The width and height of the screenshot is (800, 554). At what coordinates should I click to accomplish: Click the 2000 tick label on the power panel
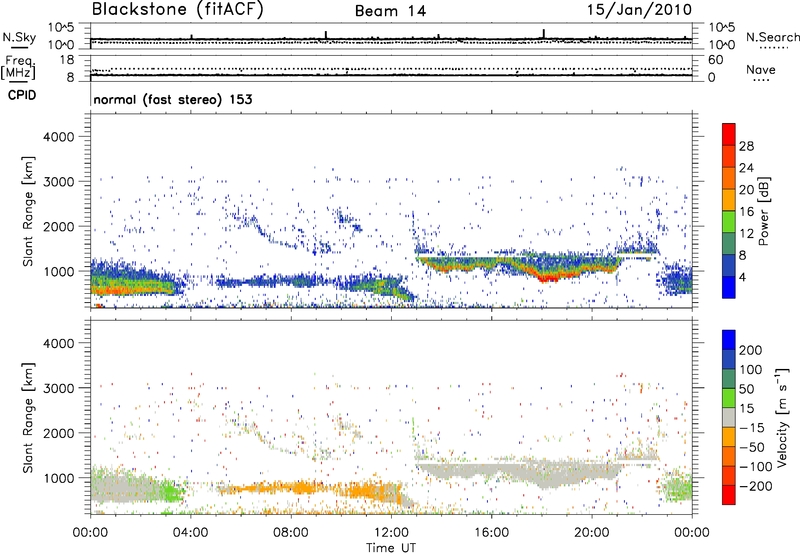(x=58, y=226)
